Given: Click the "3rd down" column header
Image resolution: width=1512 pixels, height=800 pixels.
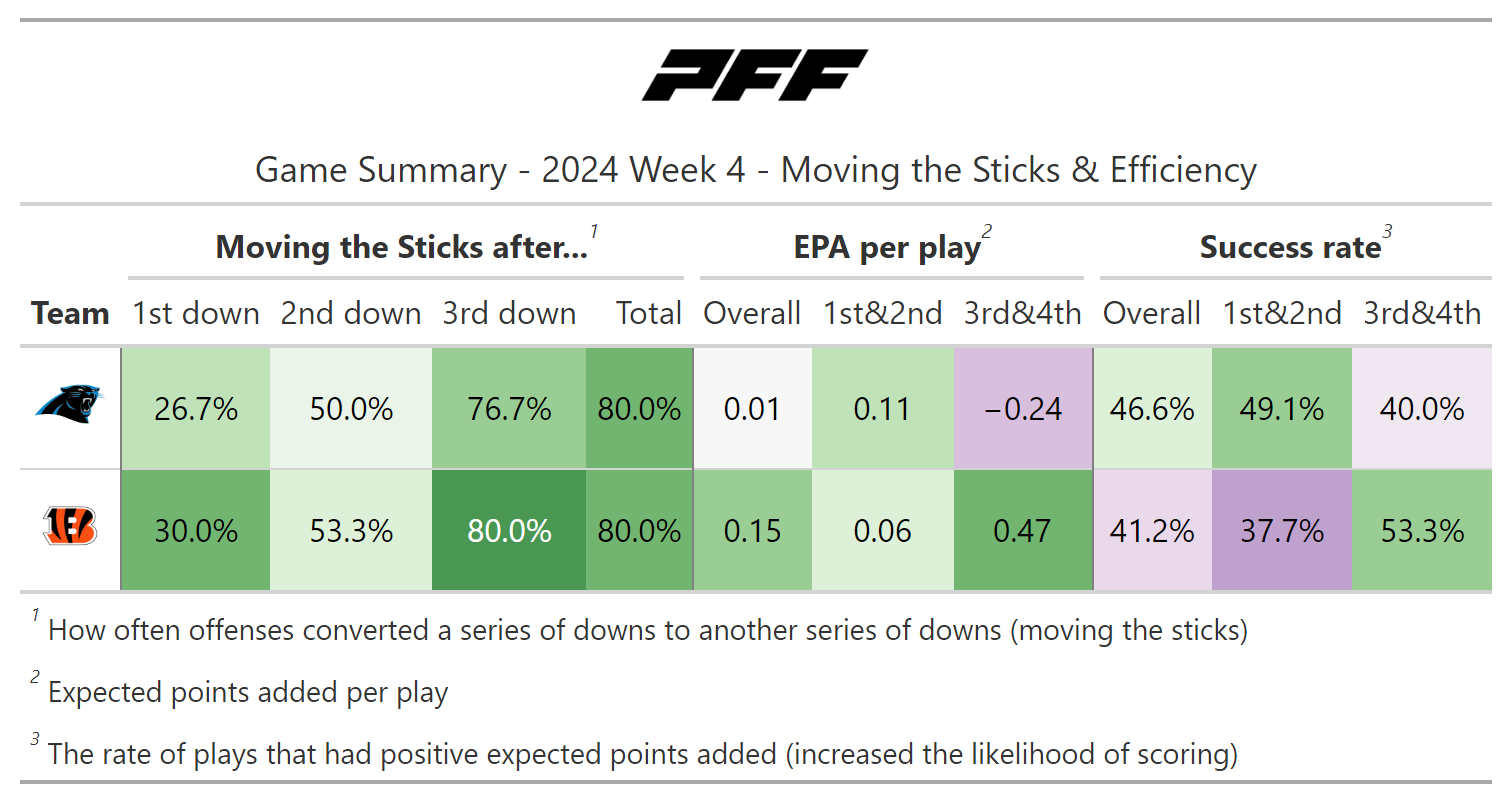Looking at the screenshot, I should coord(510,313).
